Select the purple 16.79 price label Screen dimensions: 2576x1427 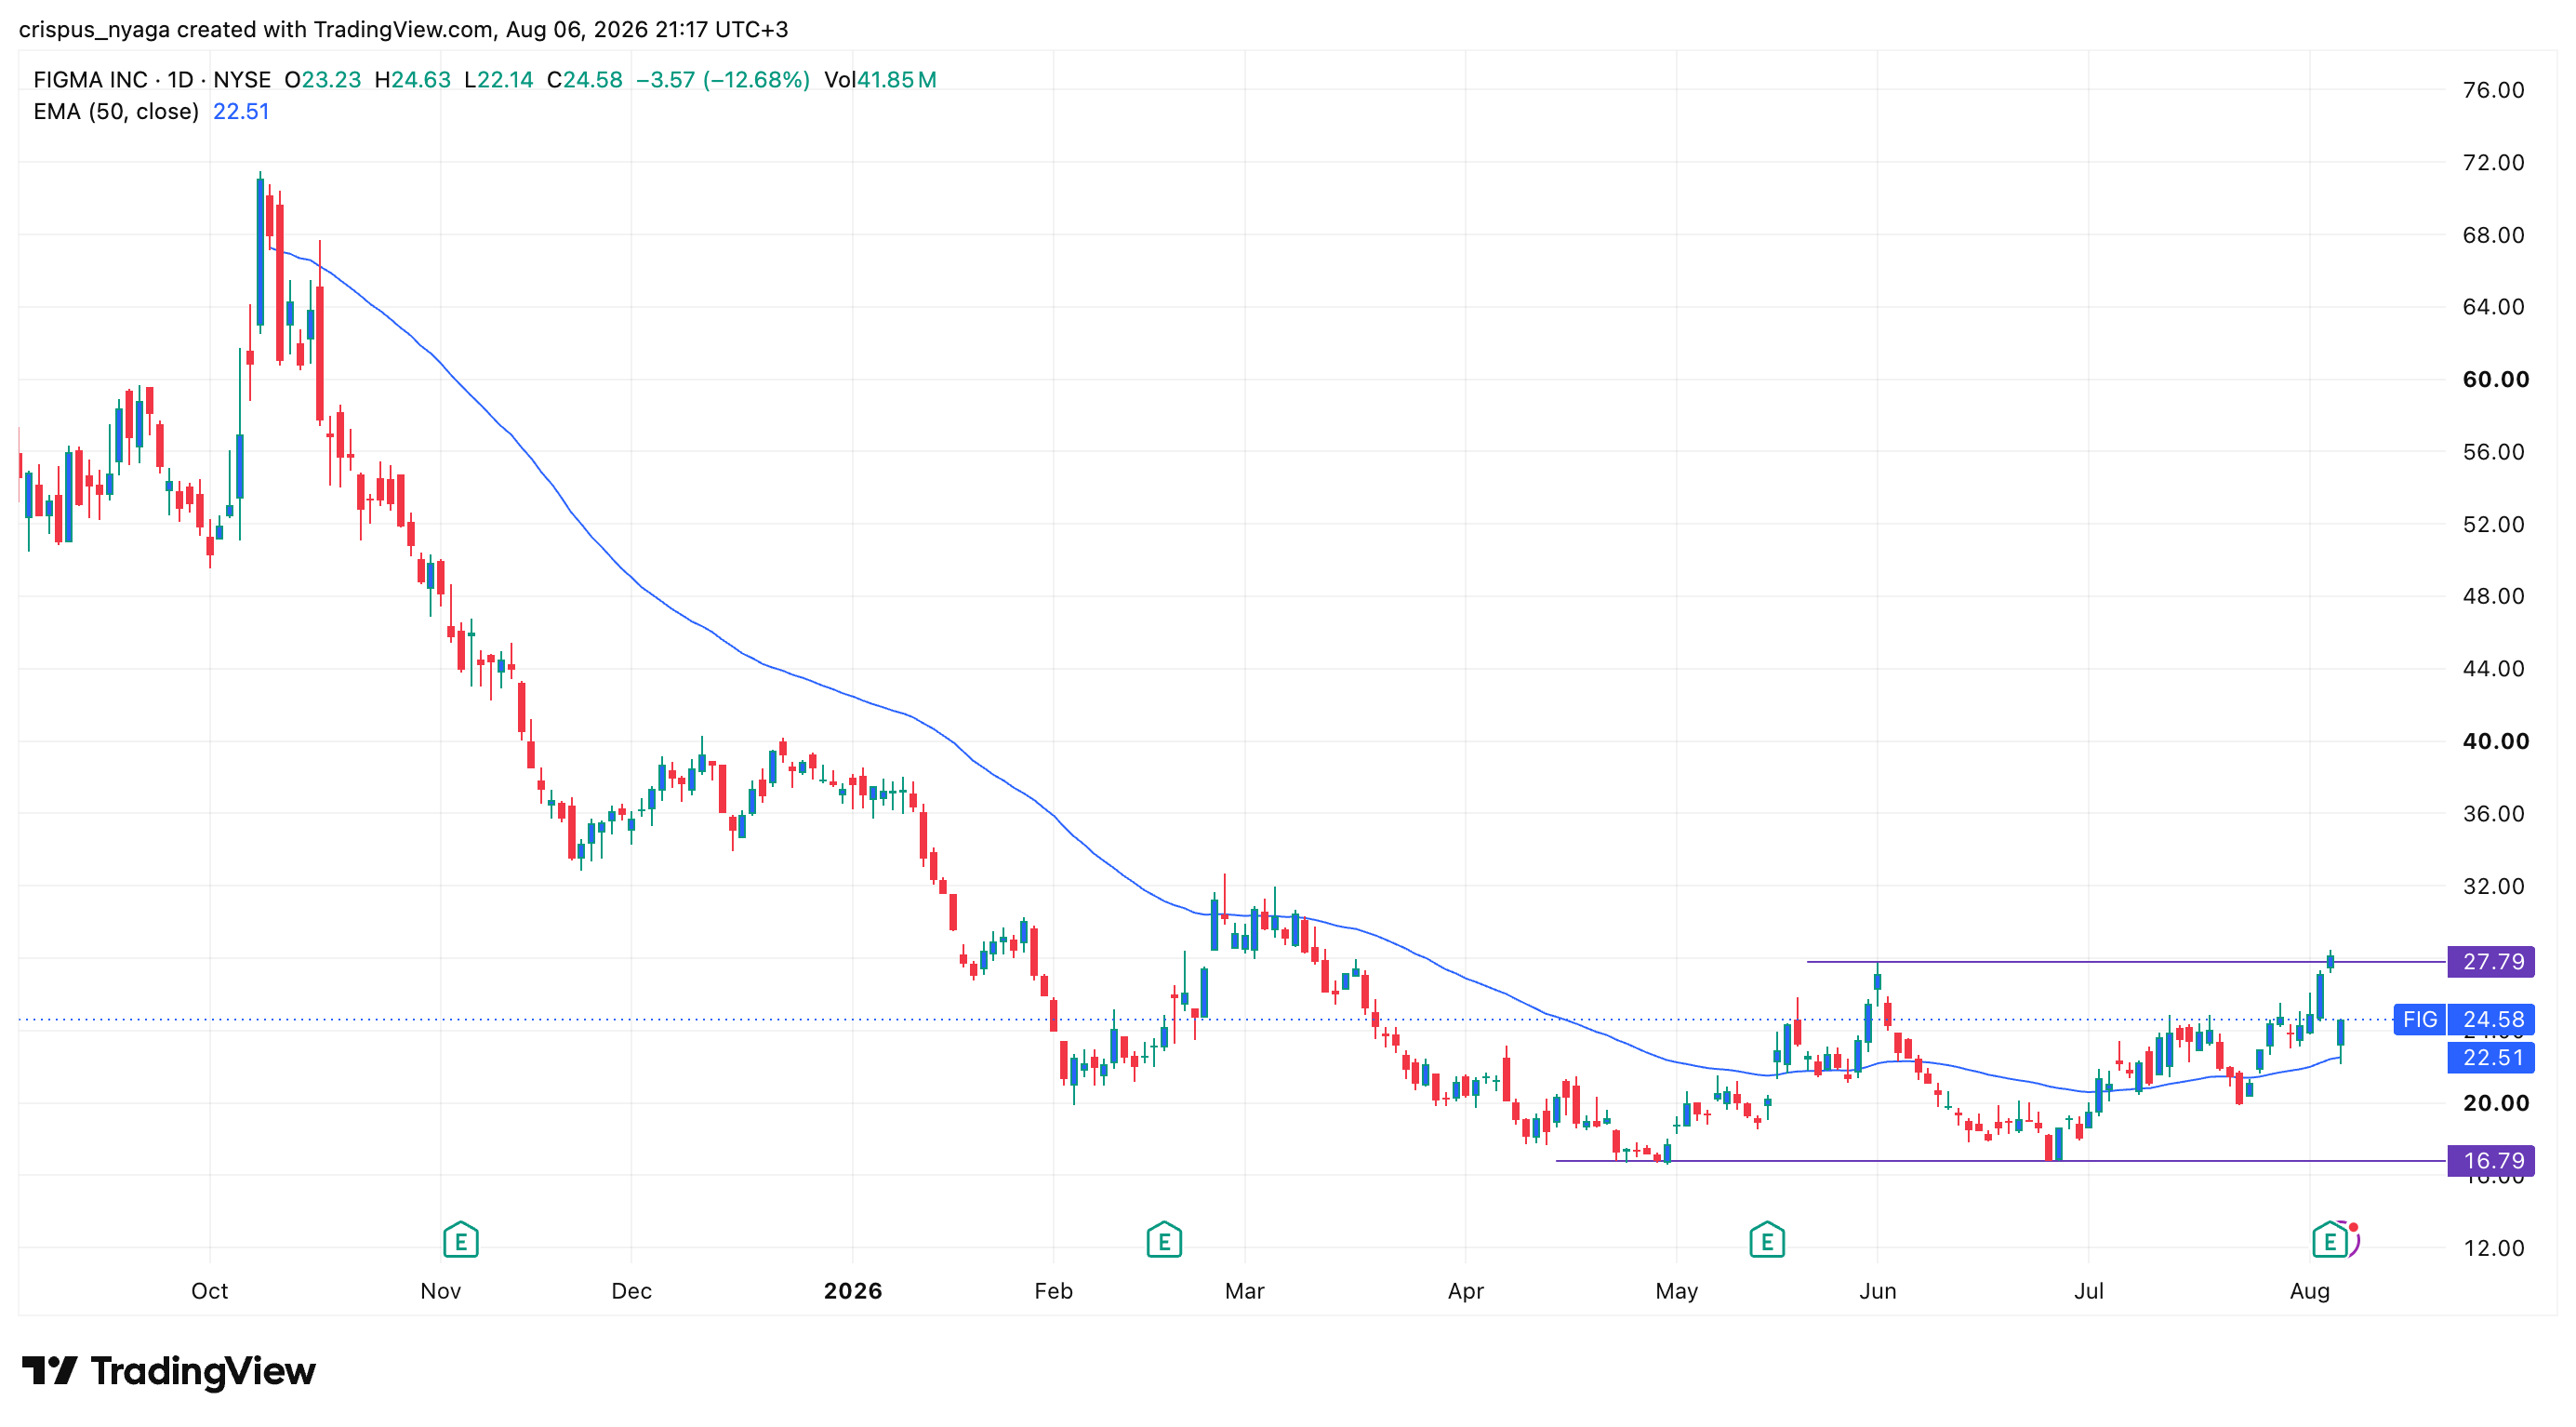[x=2491, y=1160]
